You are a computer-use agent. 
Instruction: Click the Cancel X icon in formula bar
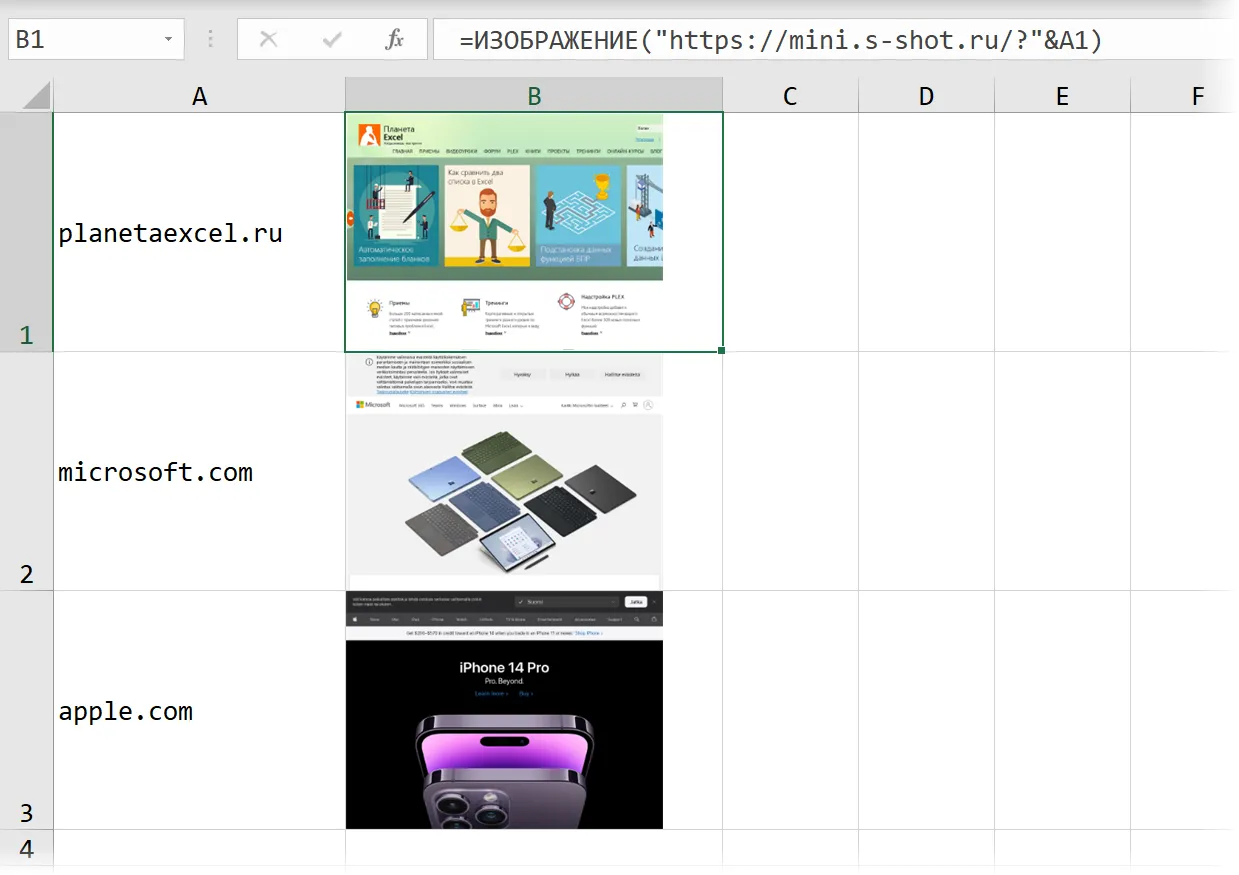tap(268, 40)
